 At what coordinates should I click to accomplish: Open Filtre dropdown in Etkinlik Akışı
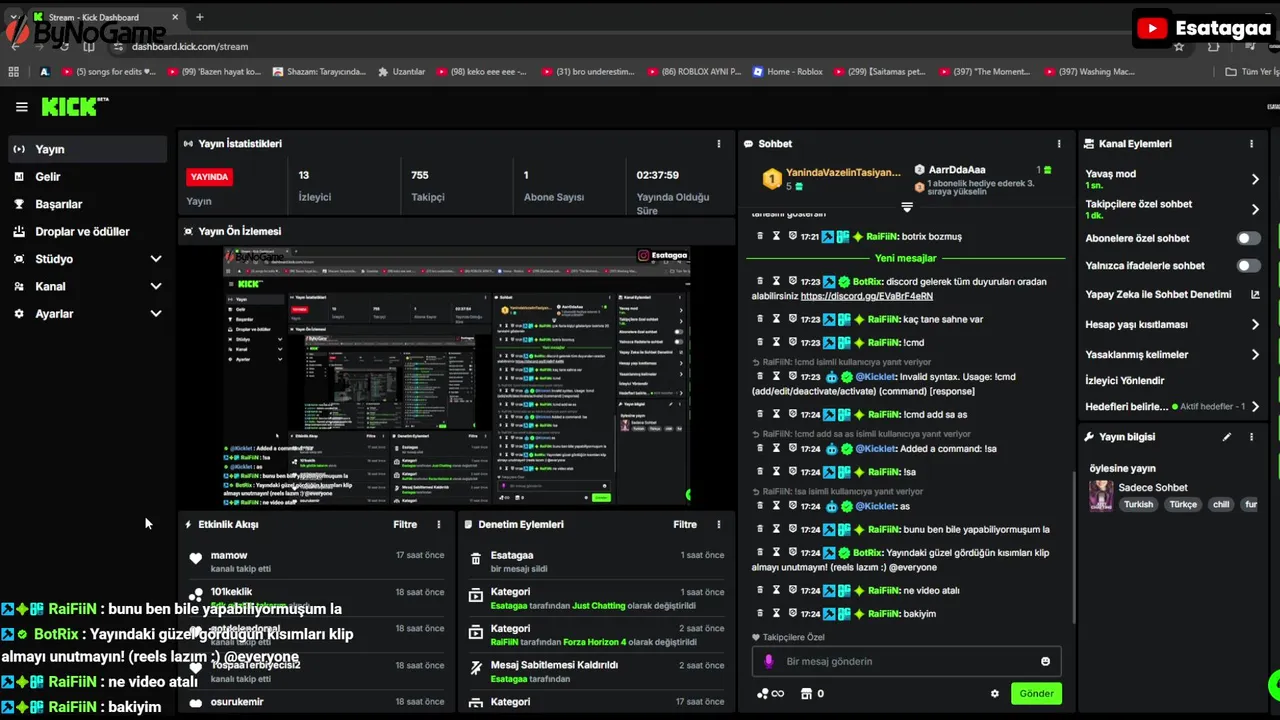pos(405,524)
